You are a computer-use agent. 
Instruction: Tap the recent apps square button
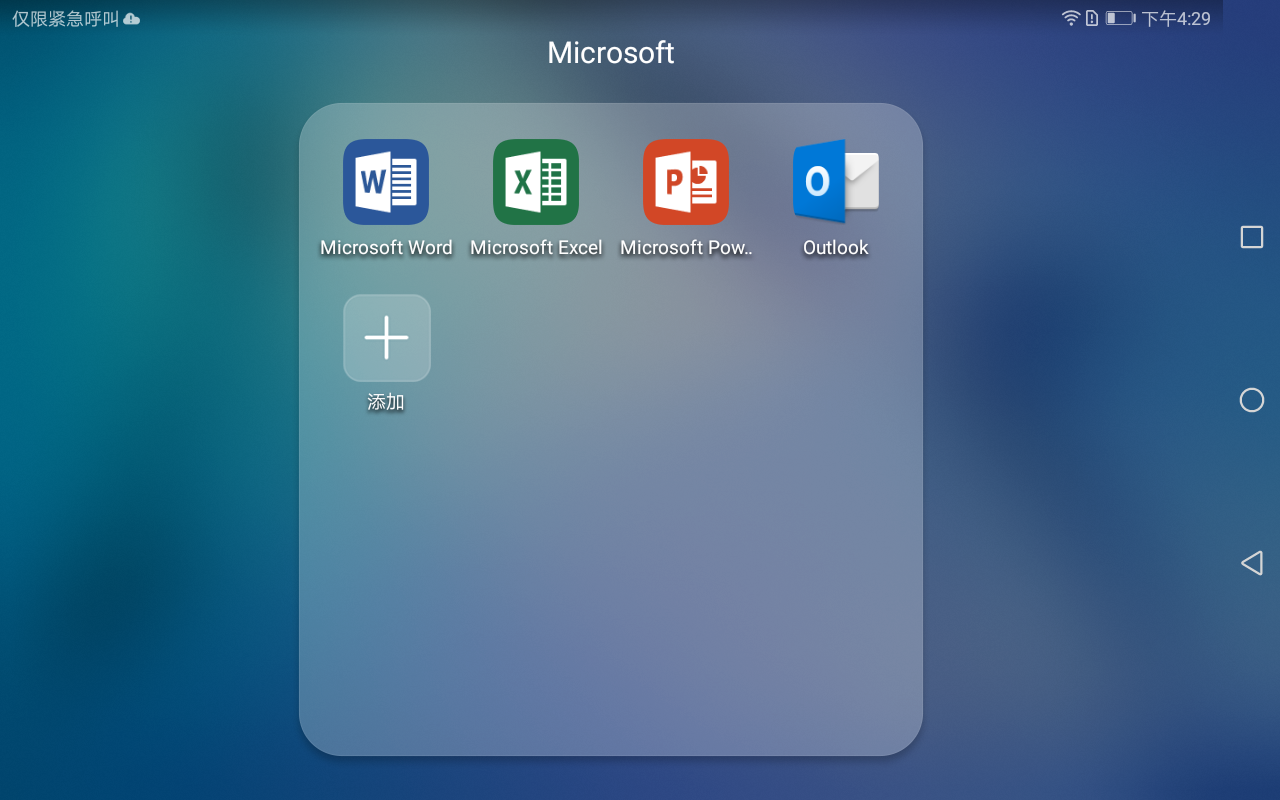pos(1252,237)
